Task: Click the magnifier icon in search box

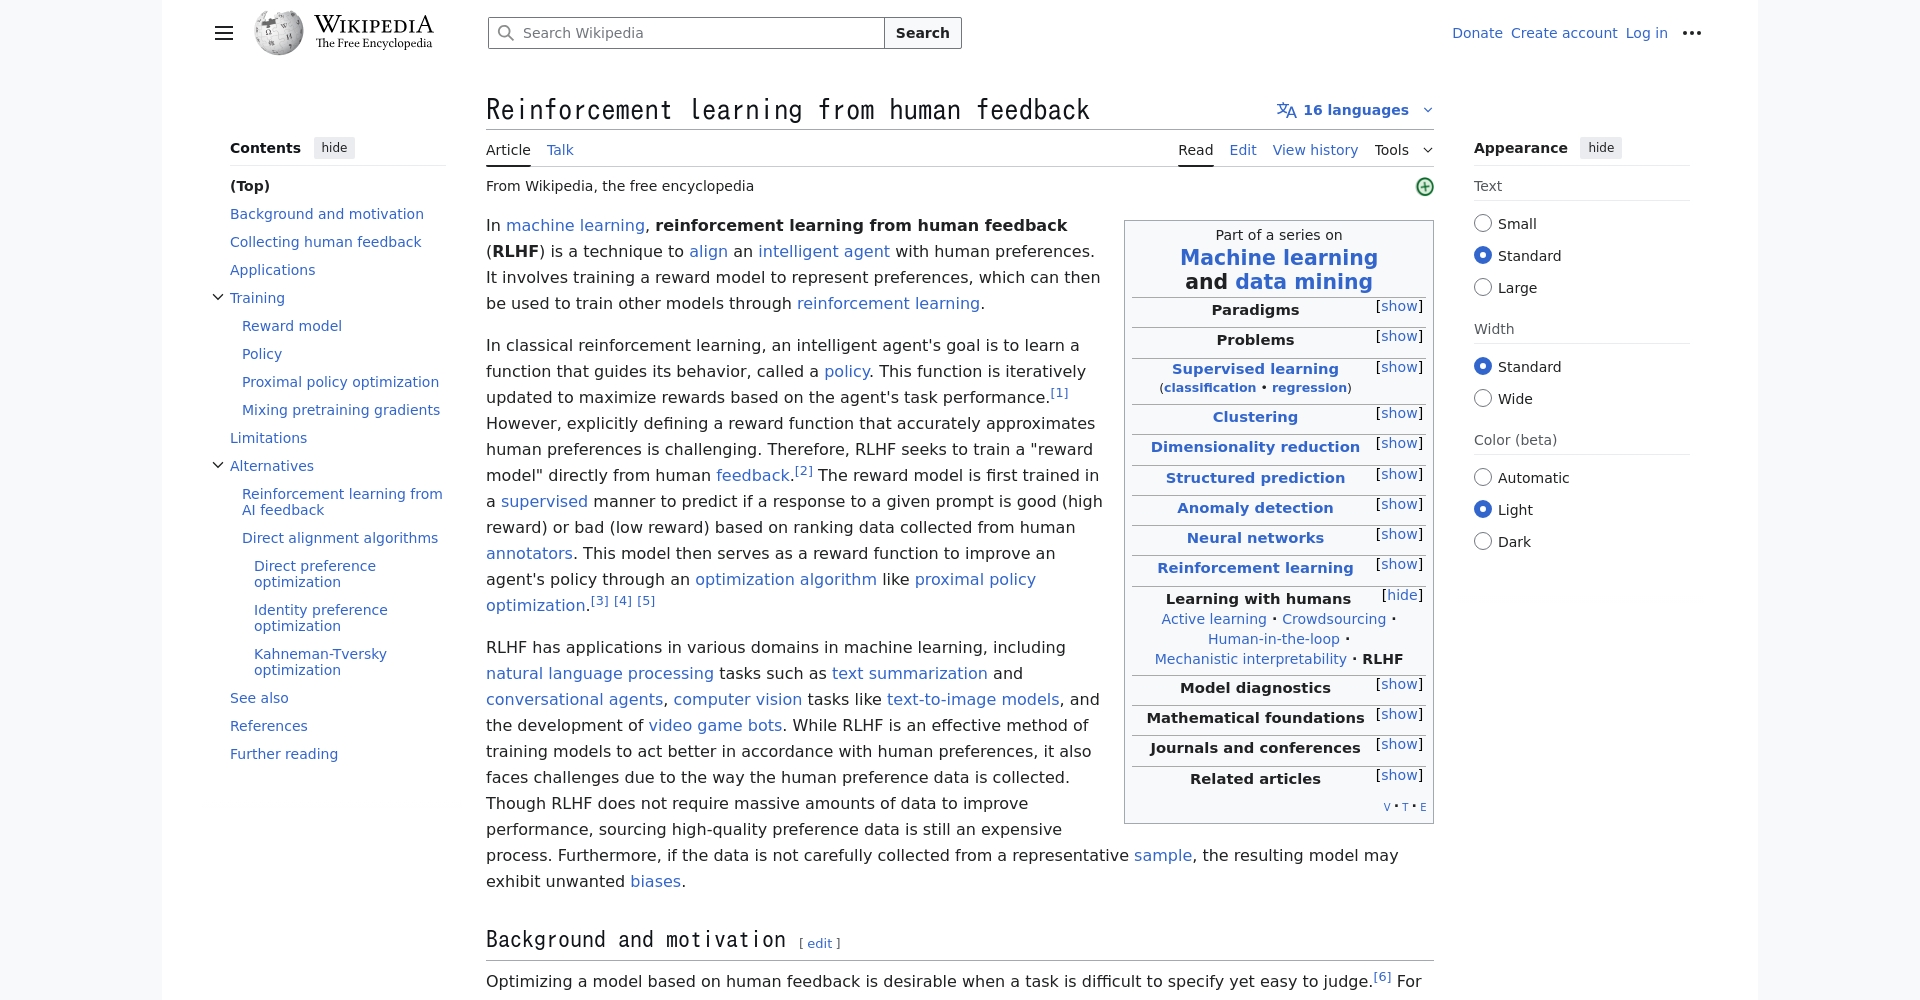Action: click(x=506, y=33)
